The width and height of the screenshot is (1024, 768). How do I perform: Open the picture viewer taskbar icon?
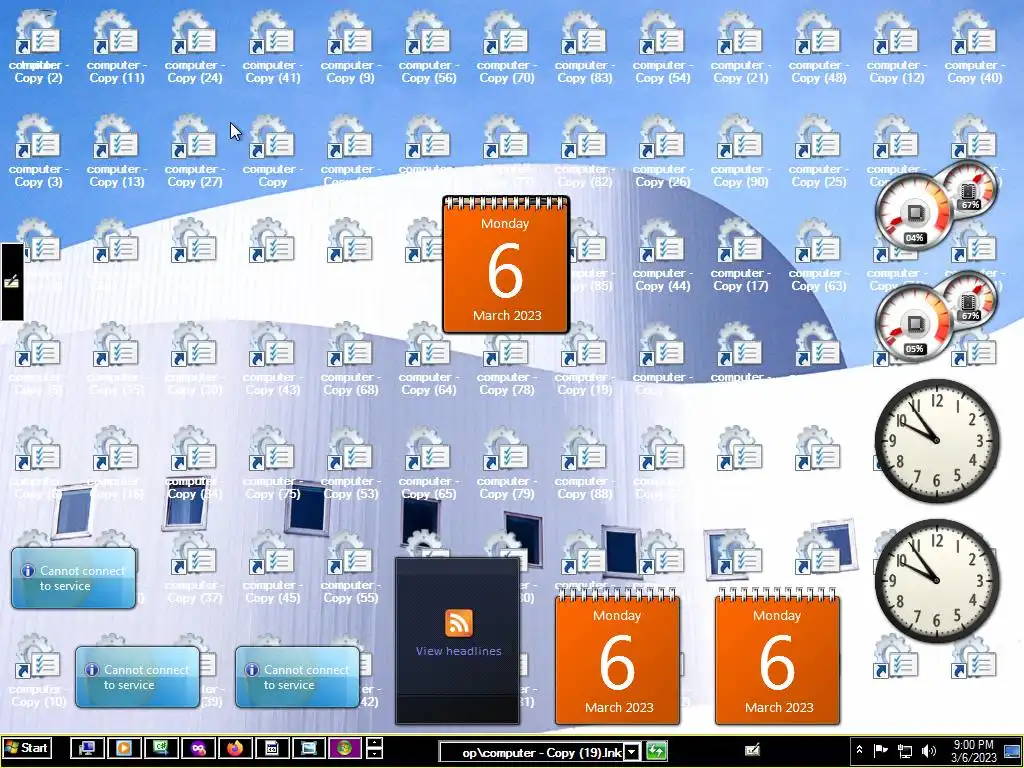pyautogui.click(x=310, y=748)
